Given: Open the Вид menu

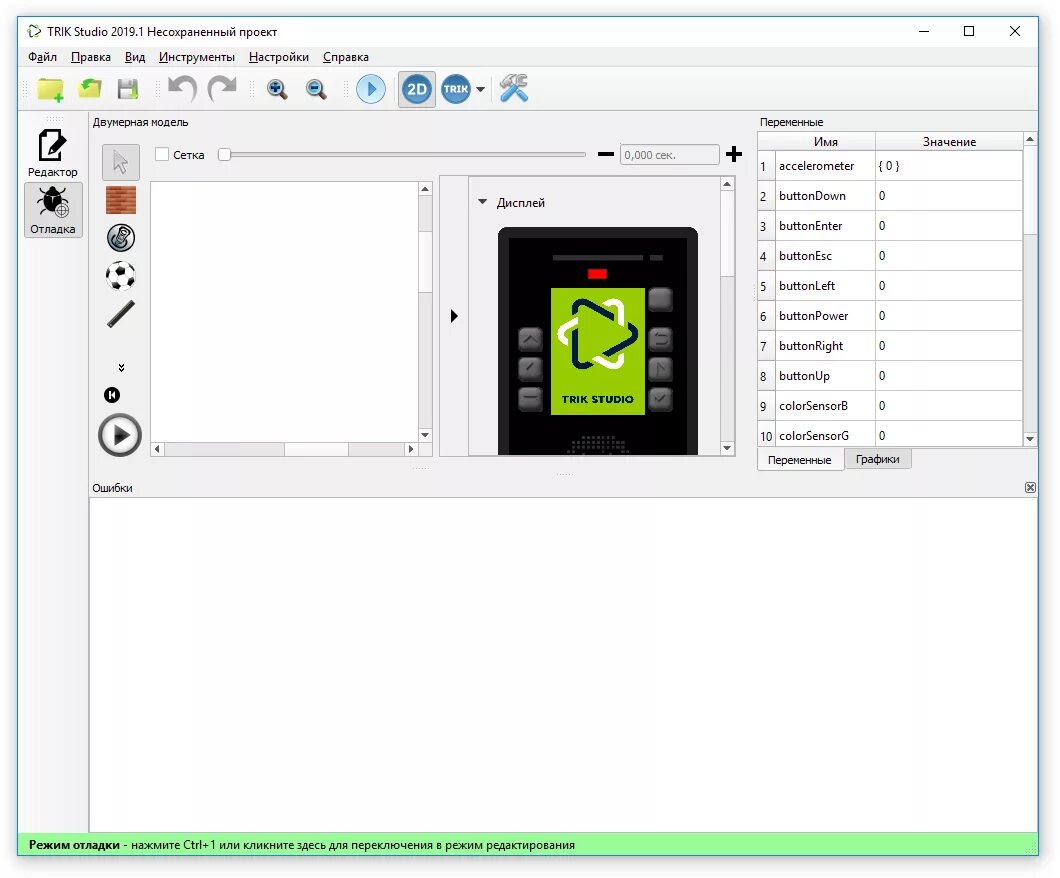Looking at the screenshot, I should pos(135,57).
